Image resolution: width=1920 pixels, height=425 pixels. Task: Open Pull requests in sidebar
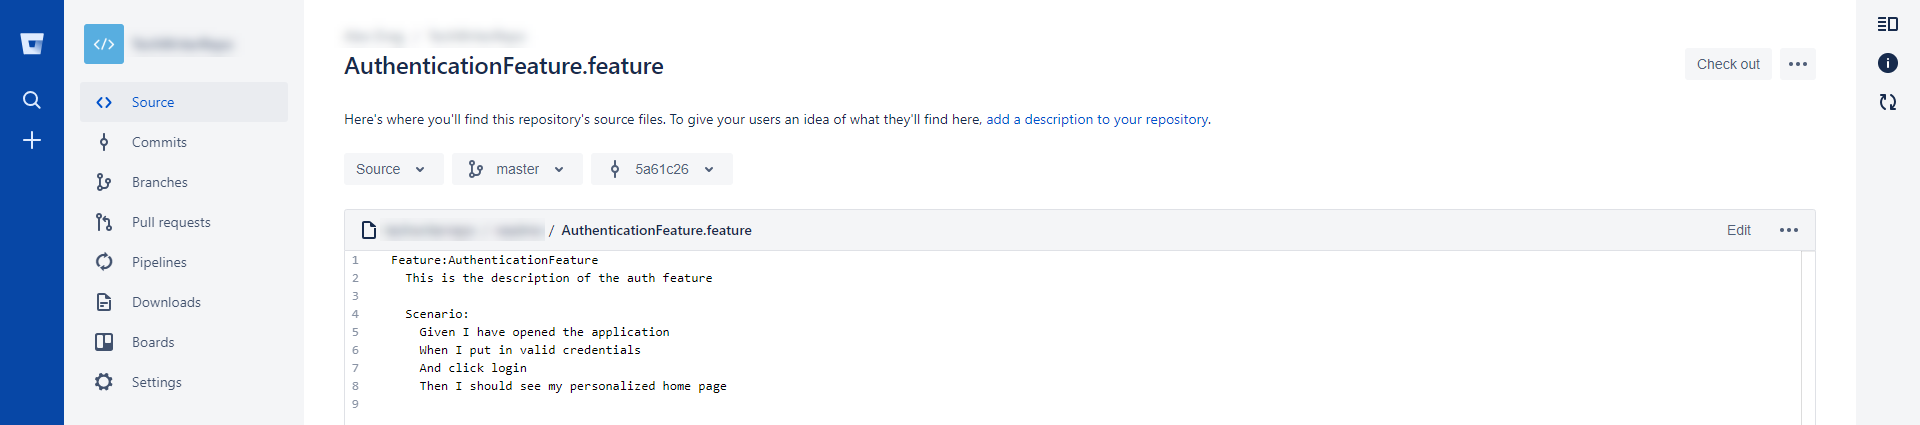171,222
